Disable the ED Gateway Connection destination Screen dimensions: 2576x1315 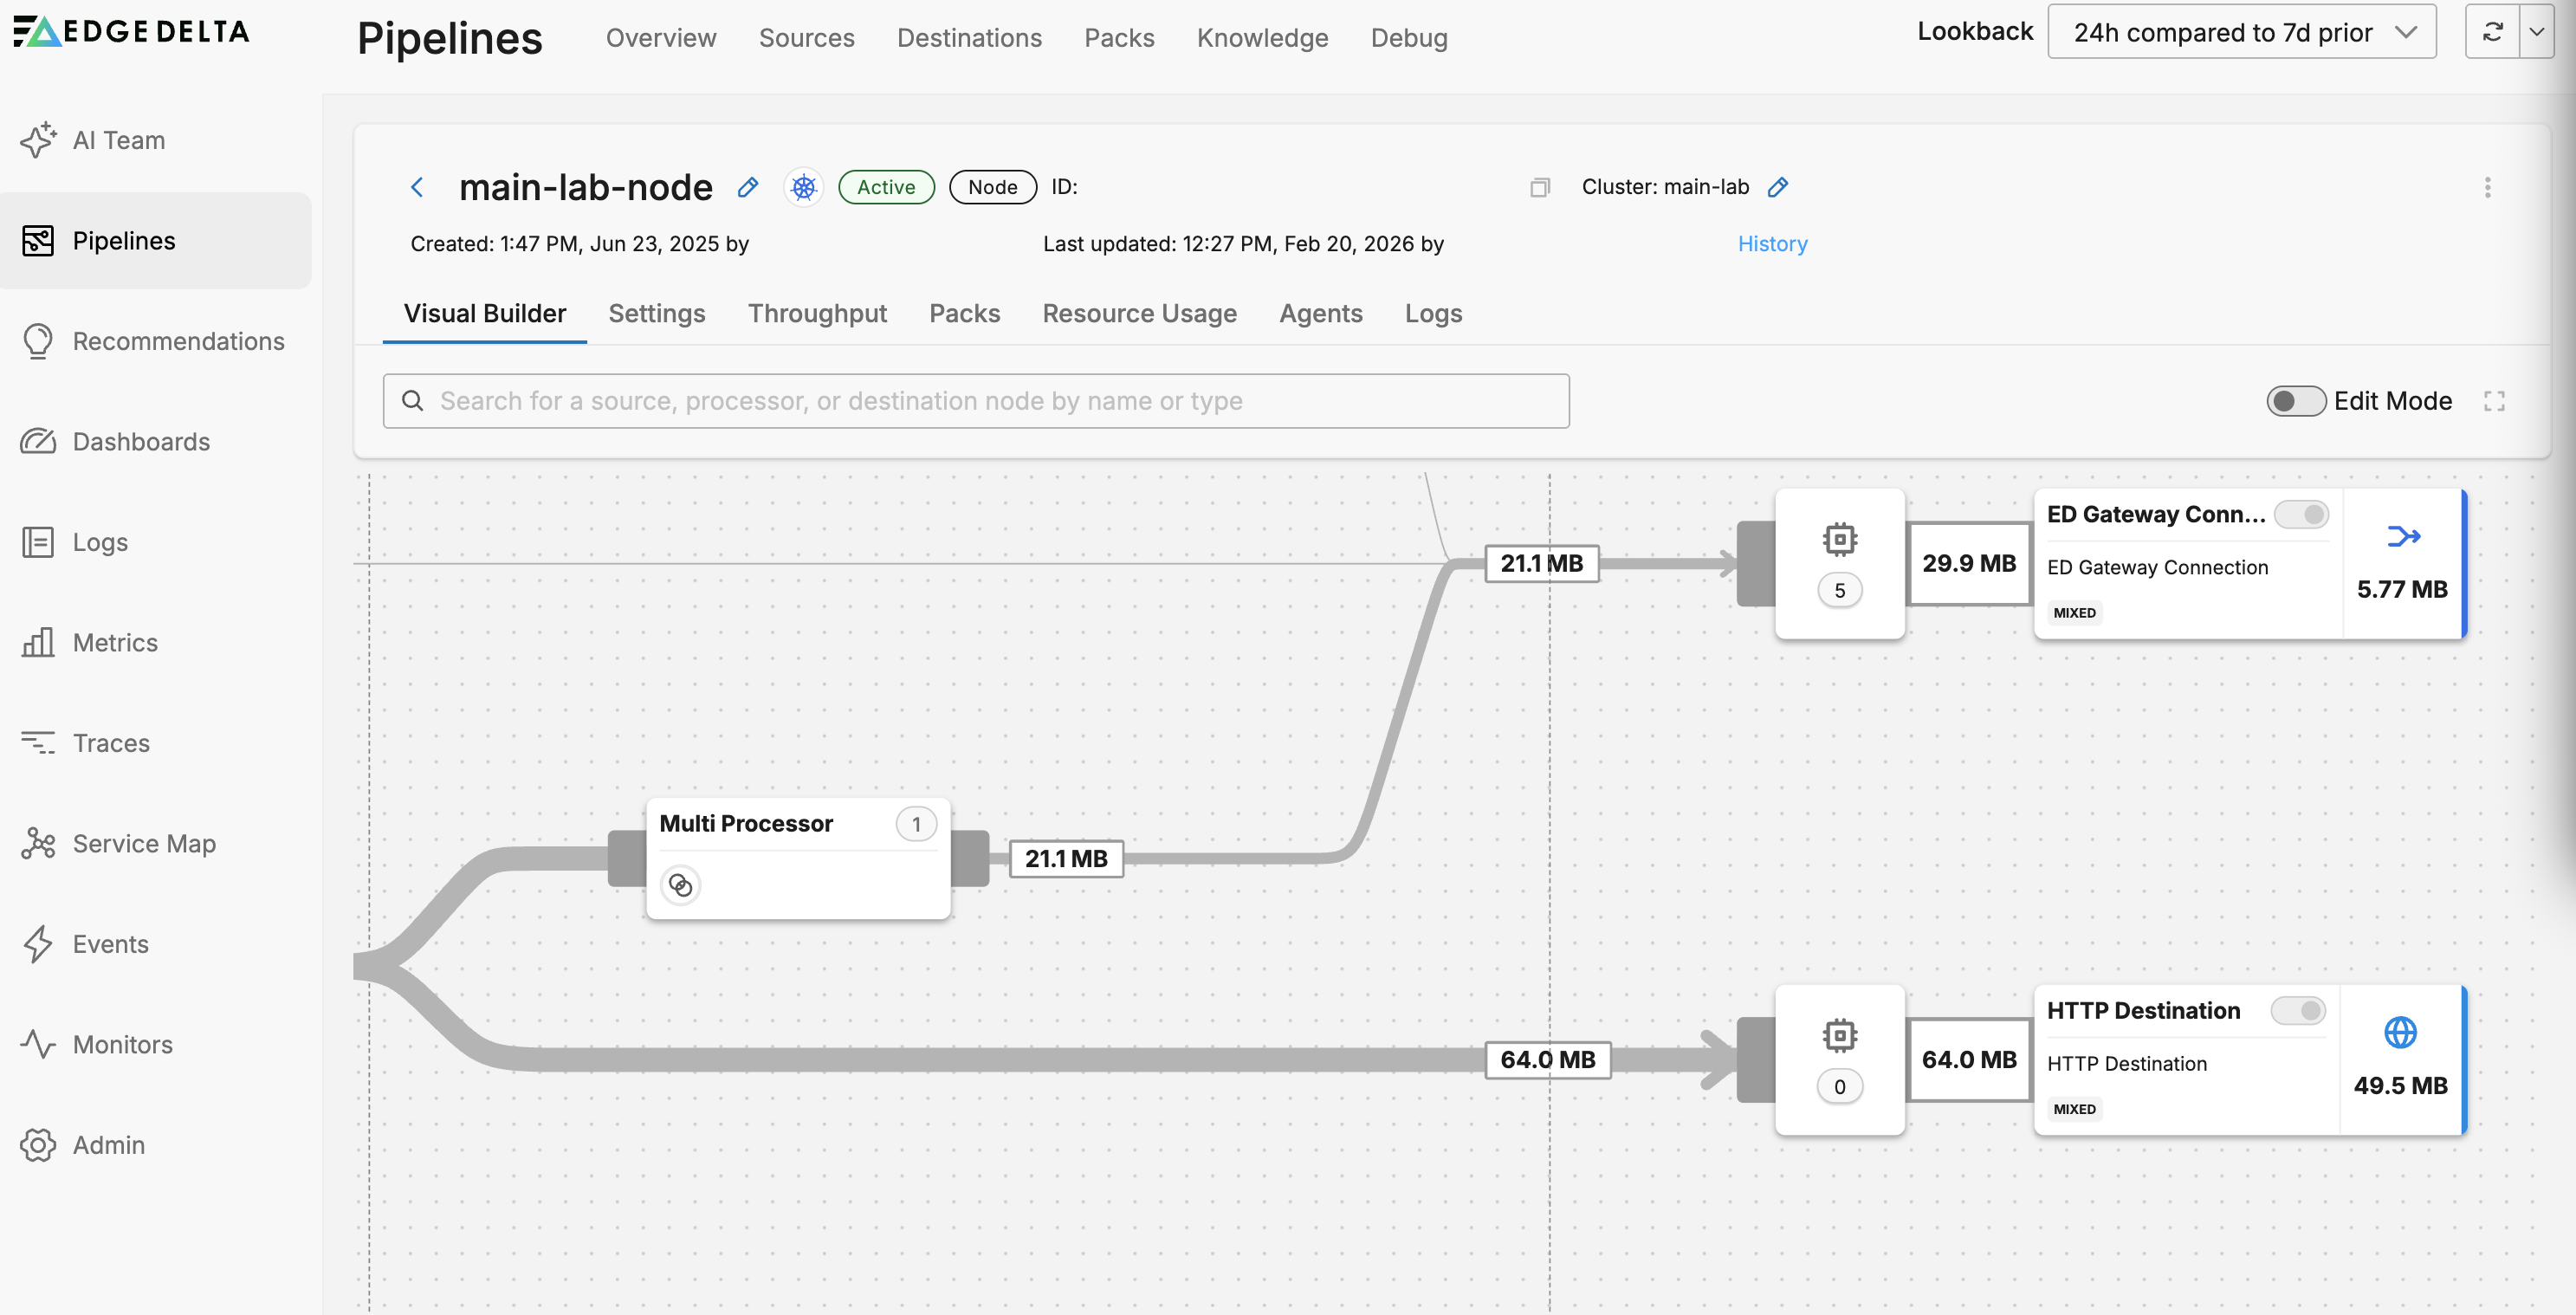tap(2304, 514)
